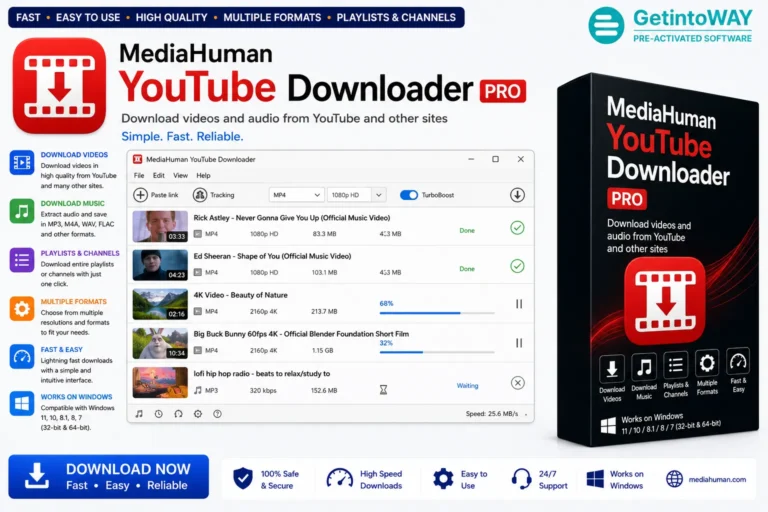Click the "213.7 MB" size value
The width and height of the screenshot is (768, 512).
tap(324, 312)
